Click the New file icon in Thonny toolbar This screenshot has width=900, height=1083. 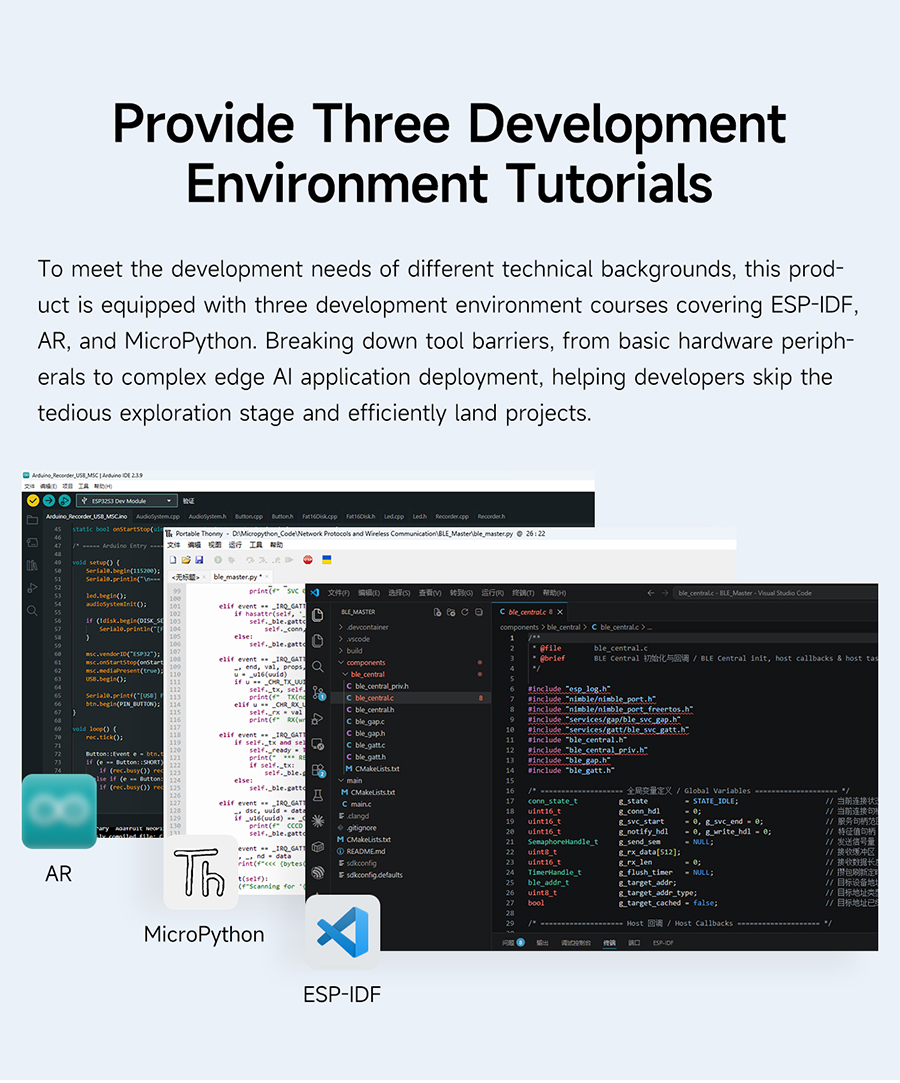[173, 560]
